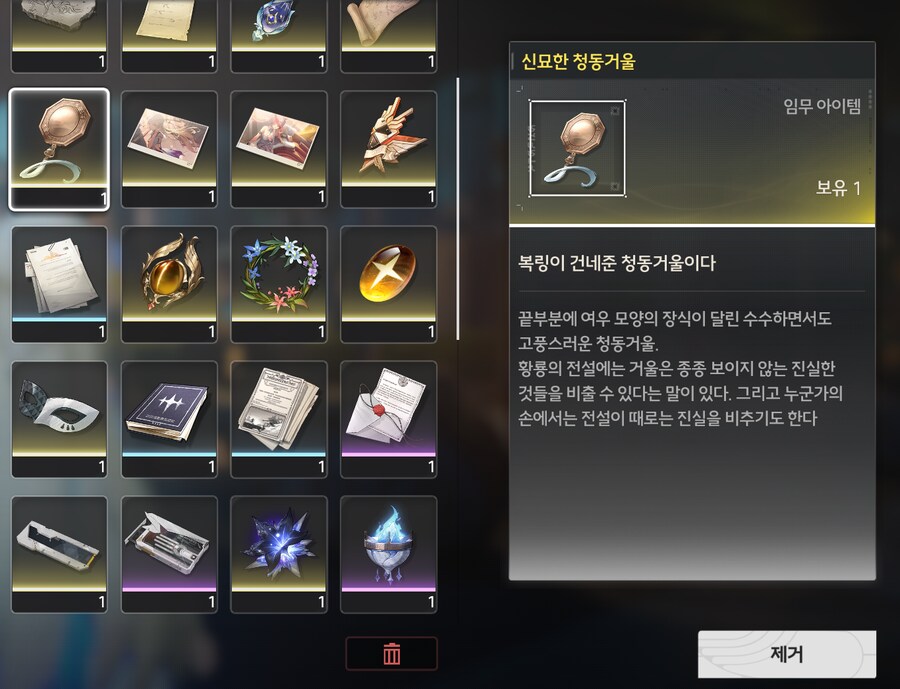Select the stack of paper documents

point(59,284)
